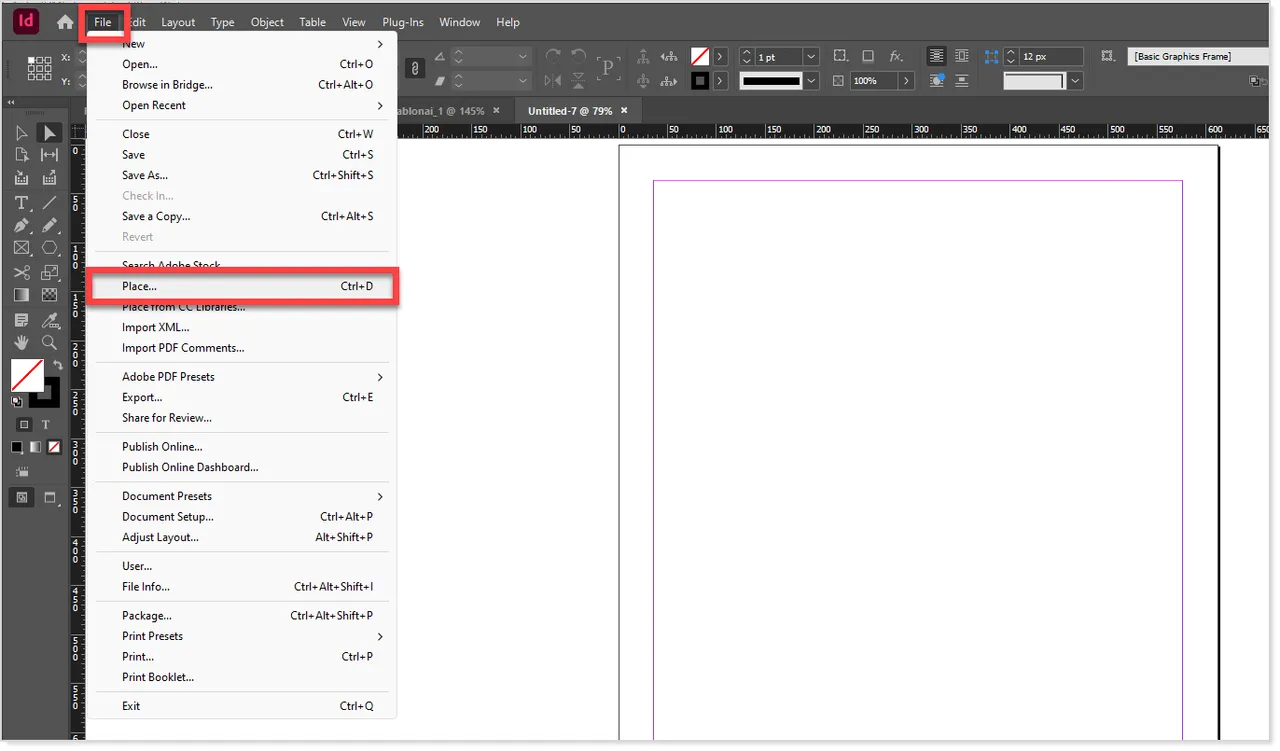Toggle Formatting Affects Text in the toolbar
The image size is (1280, 751).
click(x=46, y=424)
